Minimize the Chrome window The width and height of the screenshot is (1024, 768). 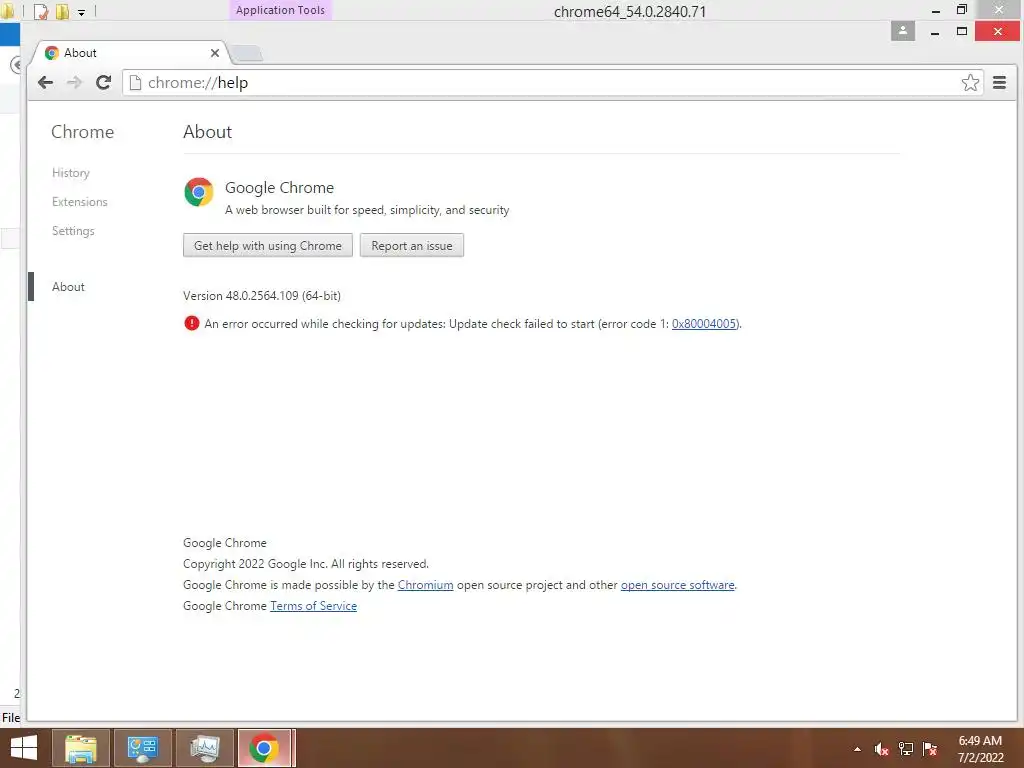point(935,31)
